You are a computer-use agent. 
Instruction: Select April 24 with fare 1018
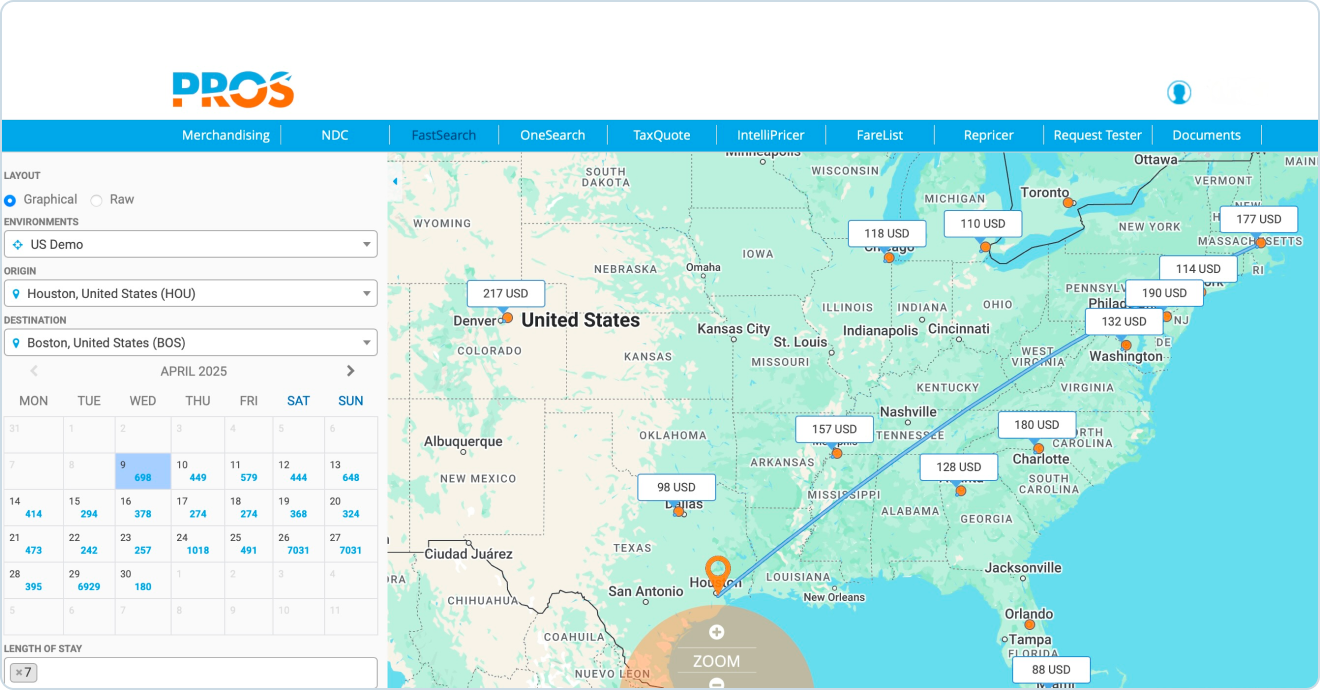click(198, 544)
